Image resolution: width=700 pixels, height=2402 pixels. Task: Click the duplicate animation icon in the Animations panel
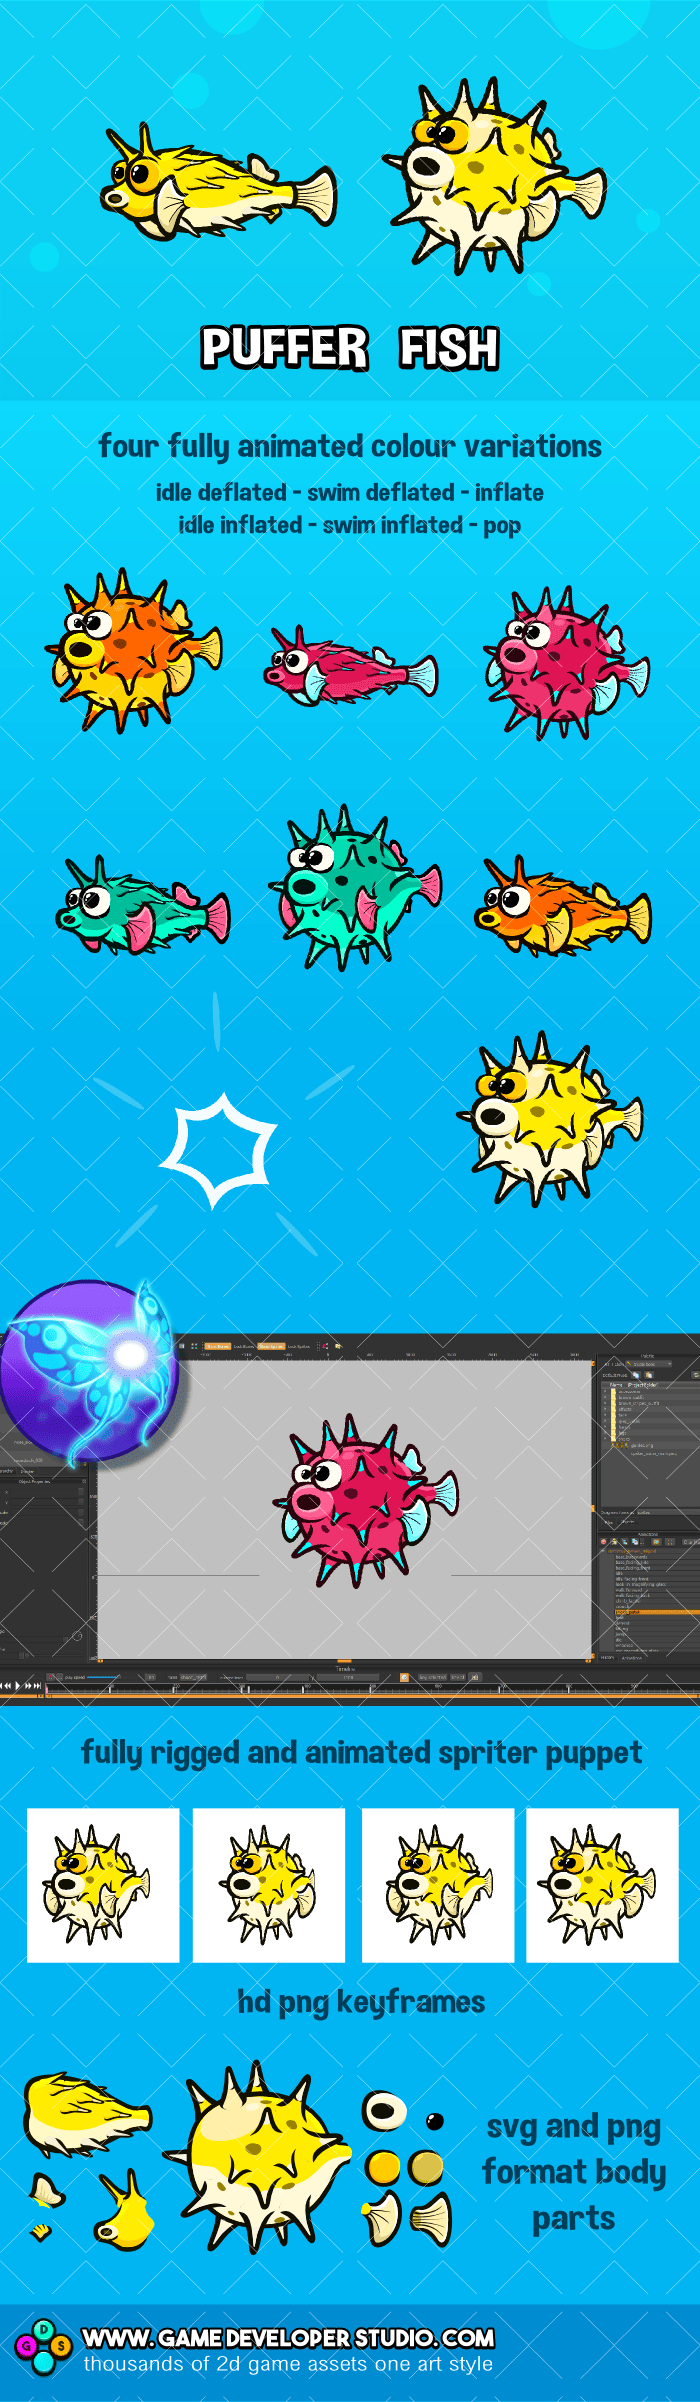(x=635, y=1541)
